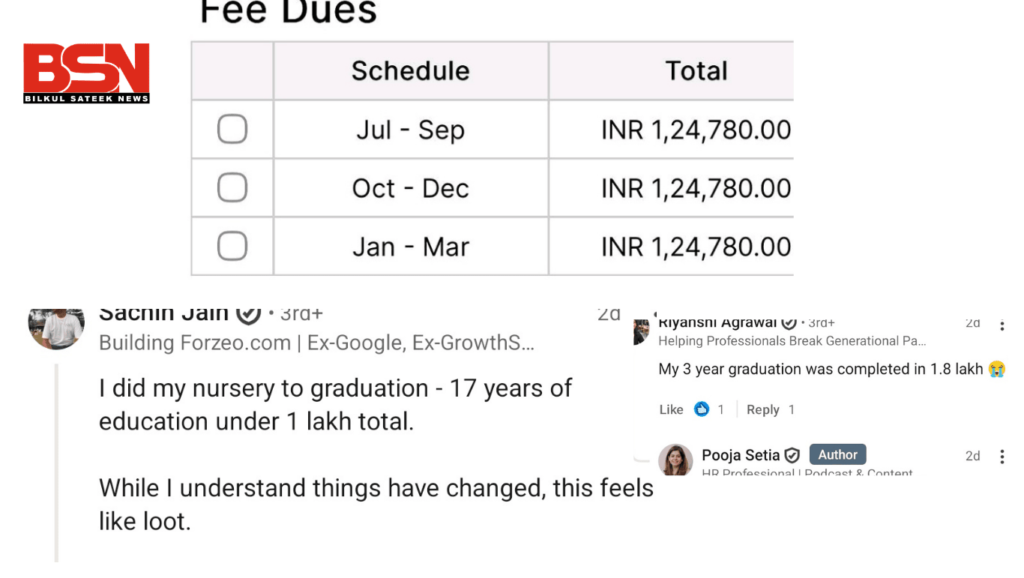The height and width of the screenshot is (578, 1024).
Task: Click the verified badge beside Sachin Jain
Action: tap(248, 315)
